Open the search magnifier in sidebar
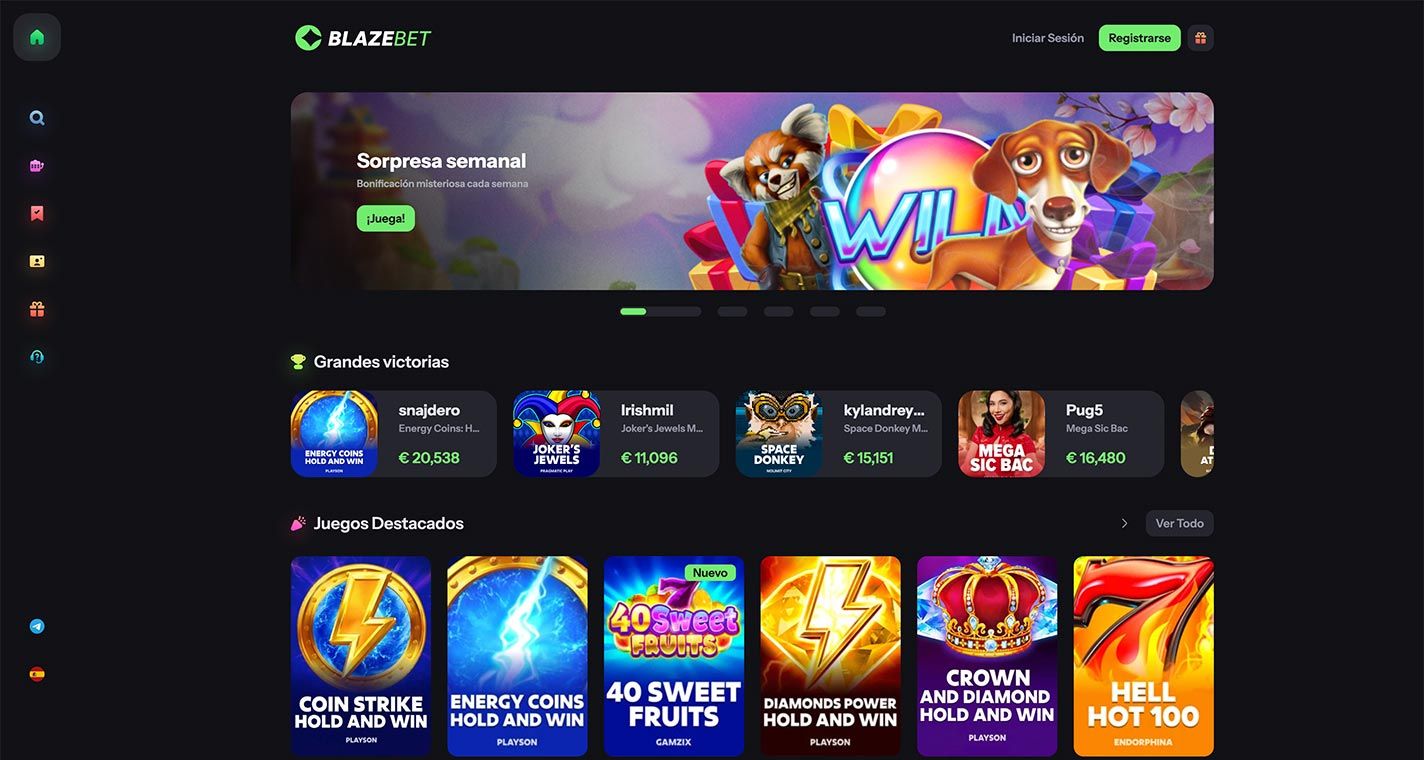The width and height of the screenshot is (1424, 760). pos(37,118)
